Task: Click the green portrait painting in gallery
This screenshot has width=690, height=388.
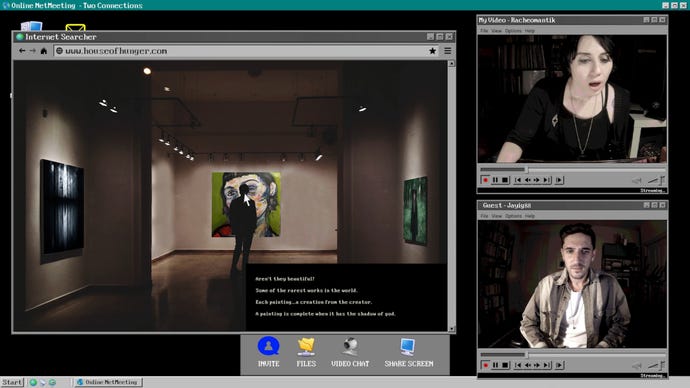Action: [x=246, y=204]
